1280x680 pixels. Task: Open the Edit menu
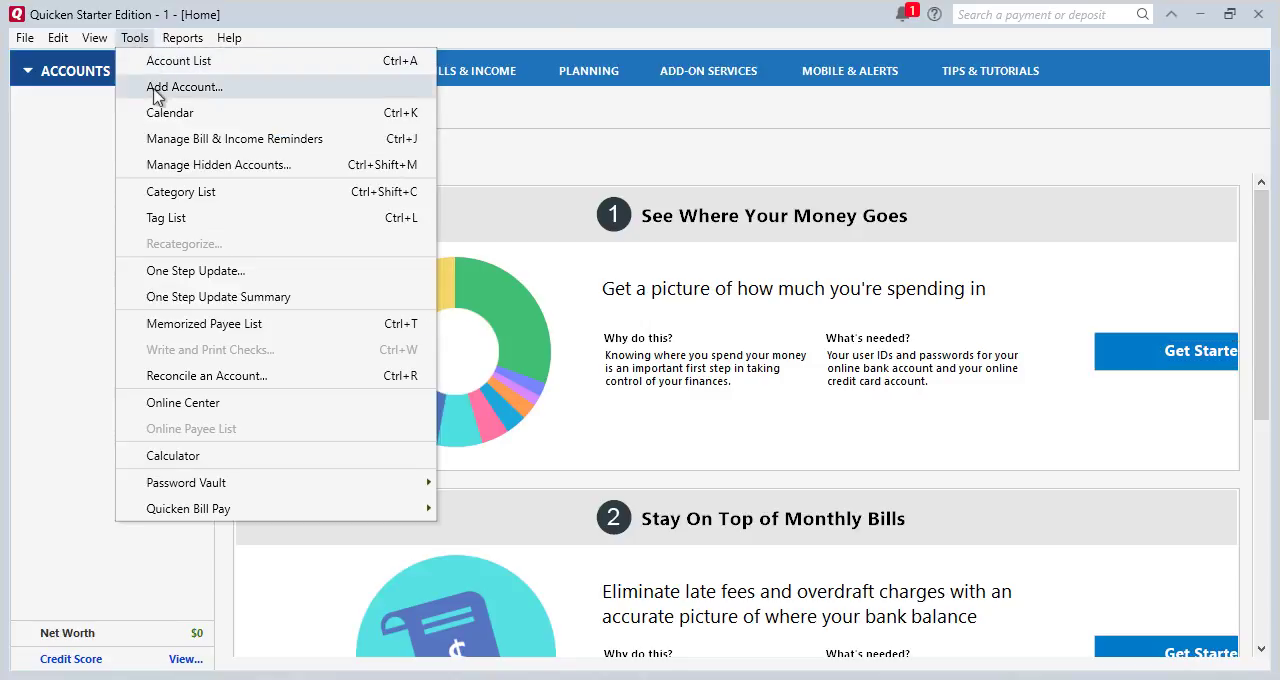tap(58, 38)
